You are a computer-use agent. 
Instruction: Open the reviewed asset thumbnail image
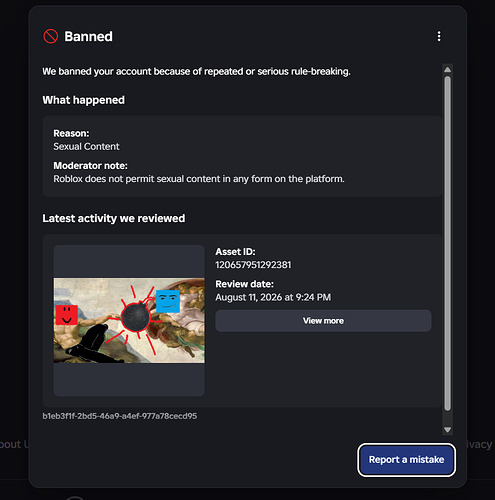pyautogui.click(x=129, y=320)
